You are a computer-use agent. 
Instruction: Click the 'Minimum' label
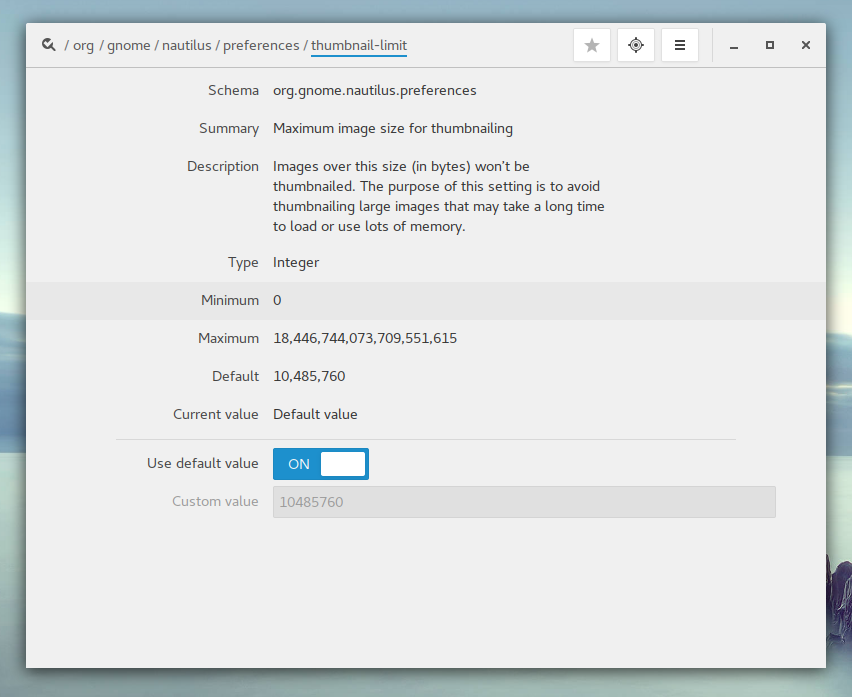[x=230, y=300]
